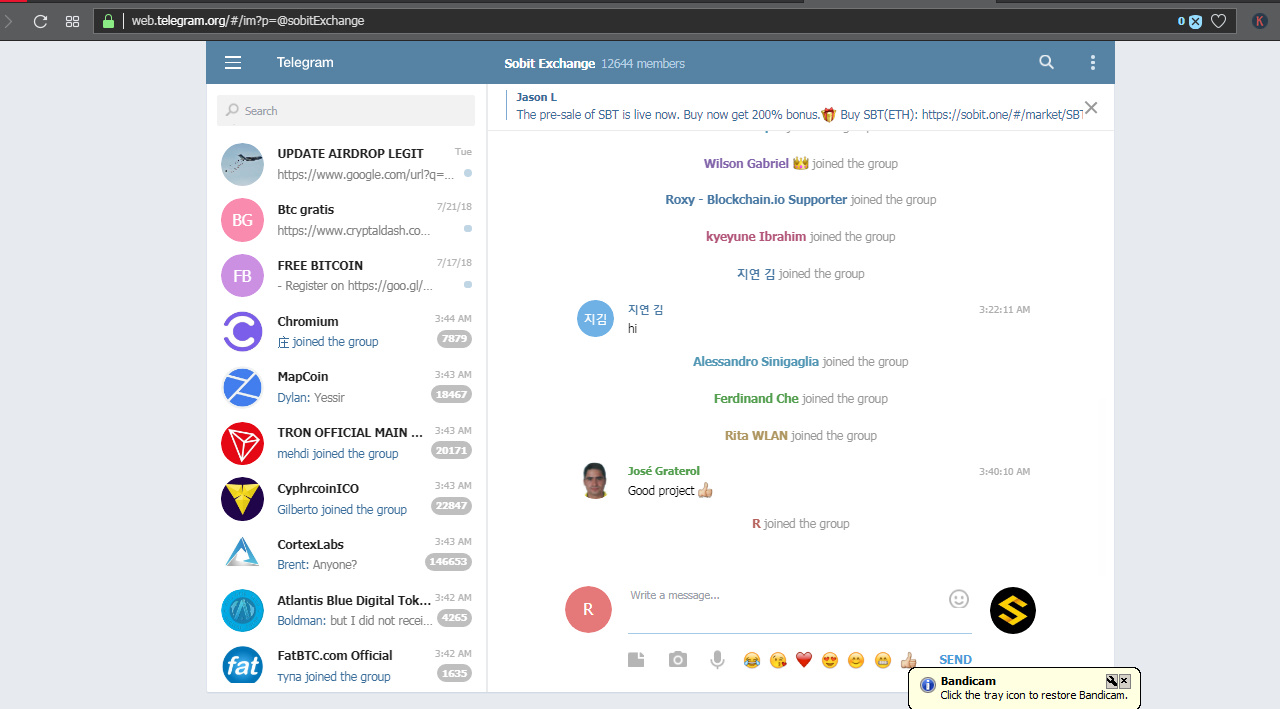This screenshot has height=709, width=1280.
Task: Click the R user avatar near composer
Action: click(588, 609)
